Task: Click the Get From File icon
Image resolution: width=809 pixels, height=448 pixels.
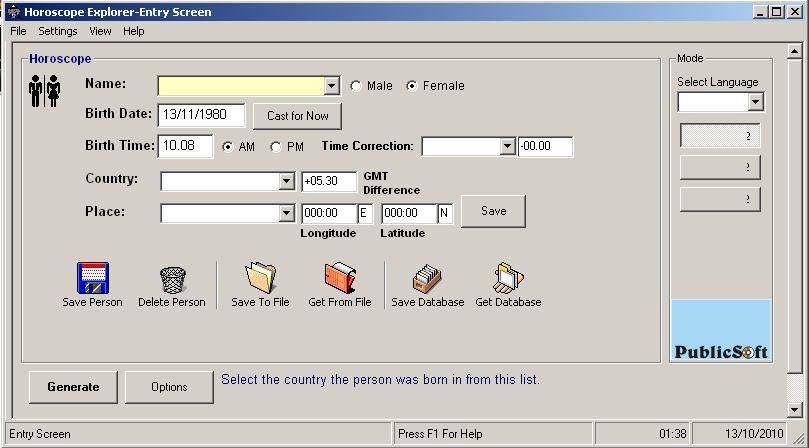Action: (339, 278)
